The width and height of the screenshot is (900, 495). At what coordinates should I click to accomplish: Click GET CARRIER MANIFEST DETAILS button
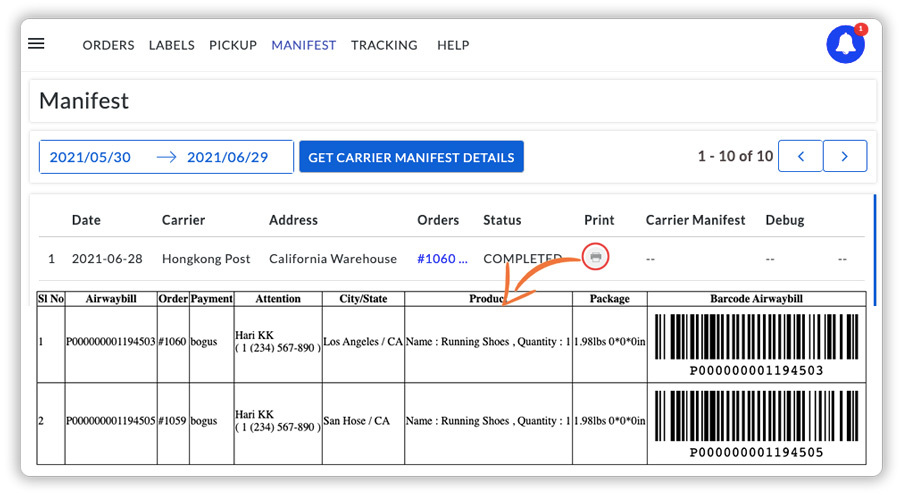(x=411, y=157)
